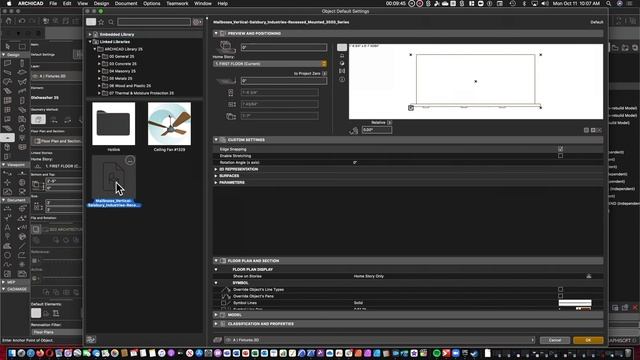Collapse the Floor Plan and Section panel
Image resolution: width=640 pixels, height=360 pixels.
[216, 260]
